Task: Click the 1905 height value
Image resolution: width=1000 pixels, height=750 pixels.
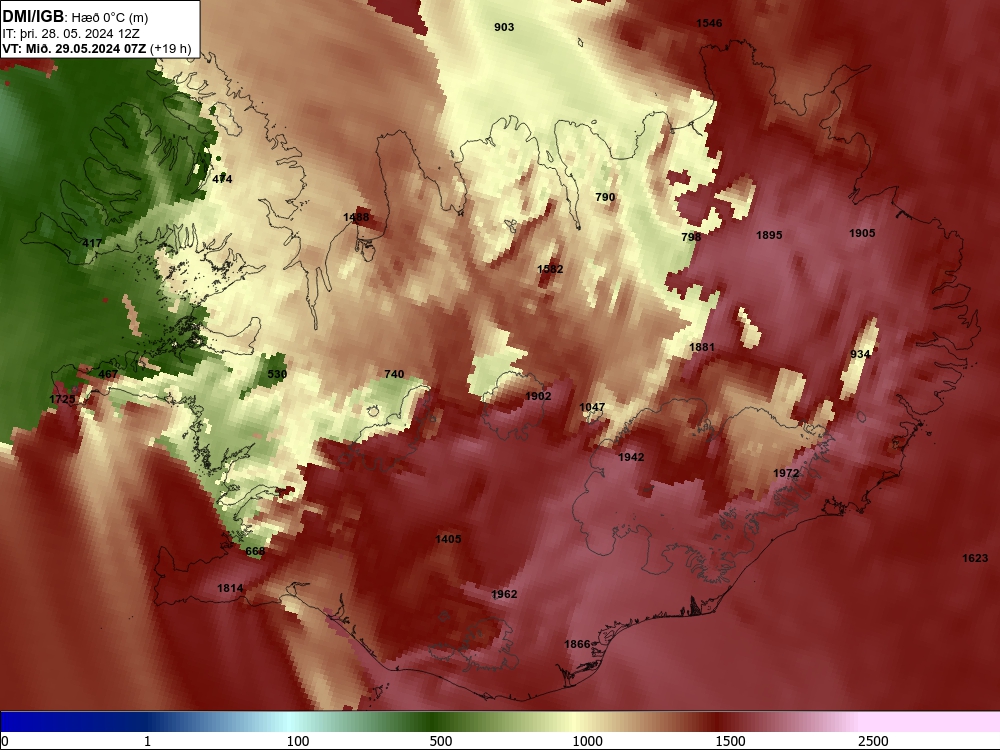Action: point(862,233)
